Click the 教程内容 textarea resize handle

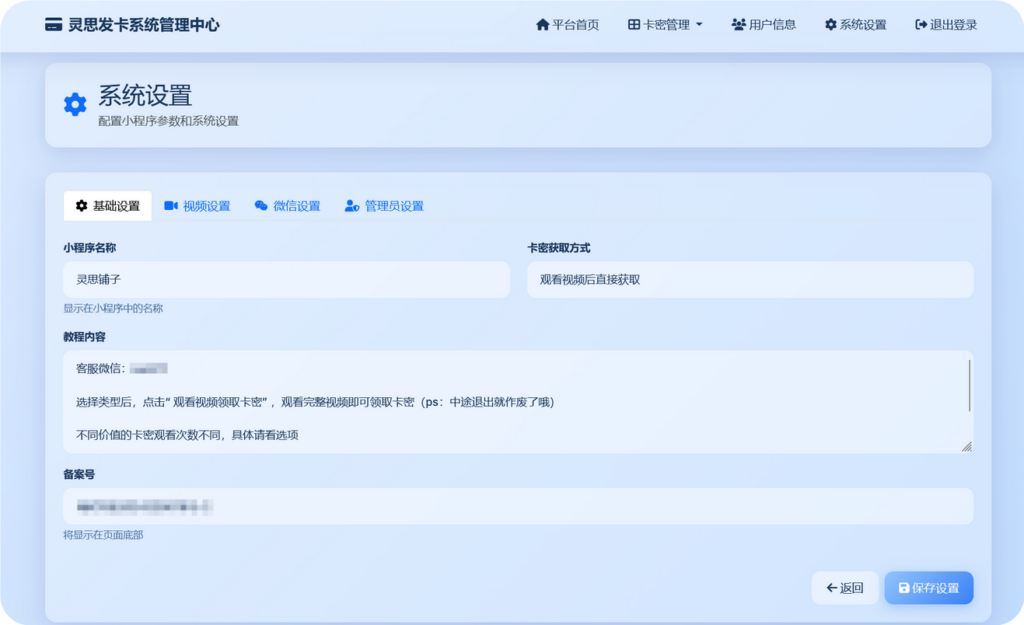pyautogui.click(x=966, y=447)
